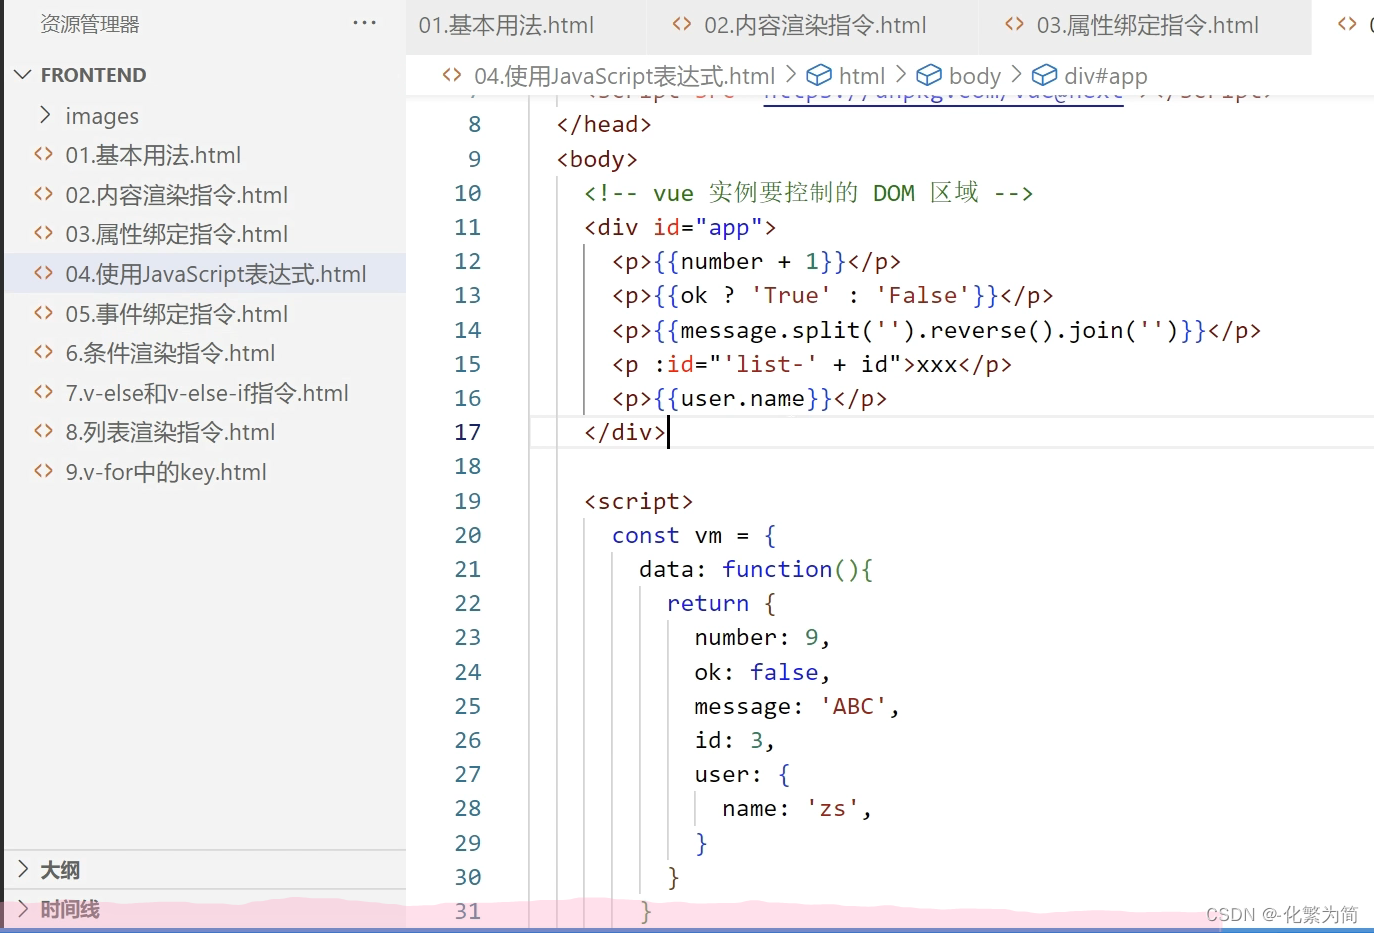The width and height of the screenshot is (1374, 933).
Task: Switch to the 01.基本用法.html editor tab
Action: 526,25
